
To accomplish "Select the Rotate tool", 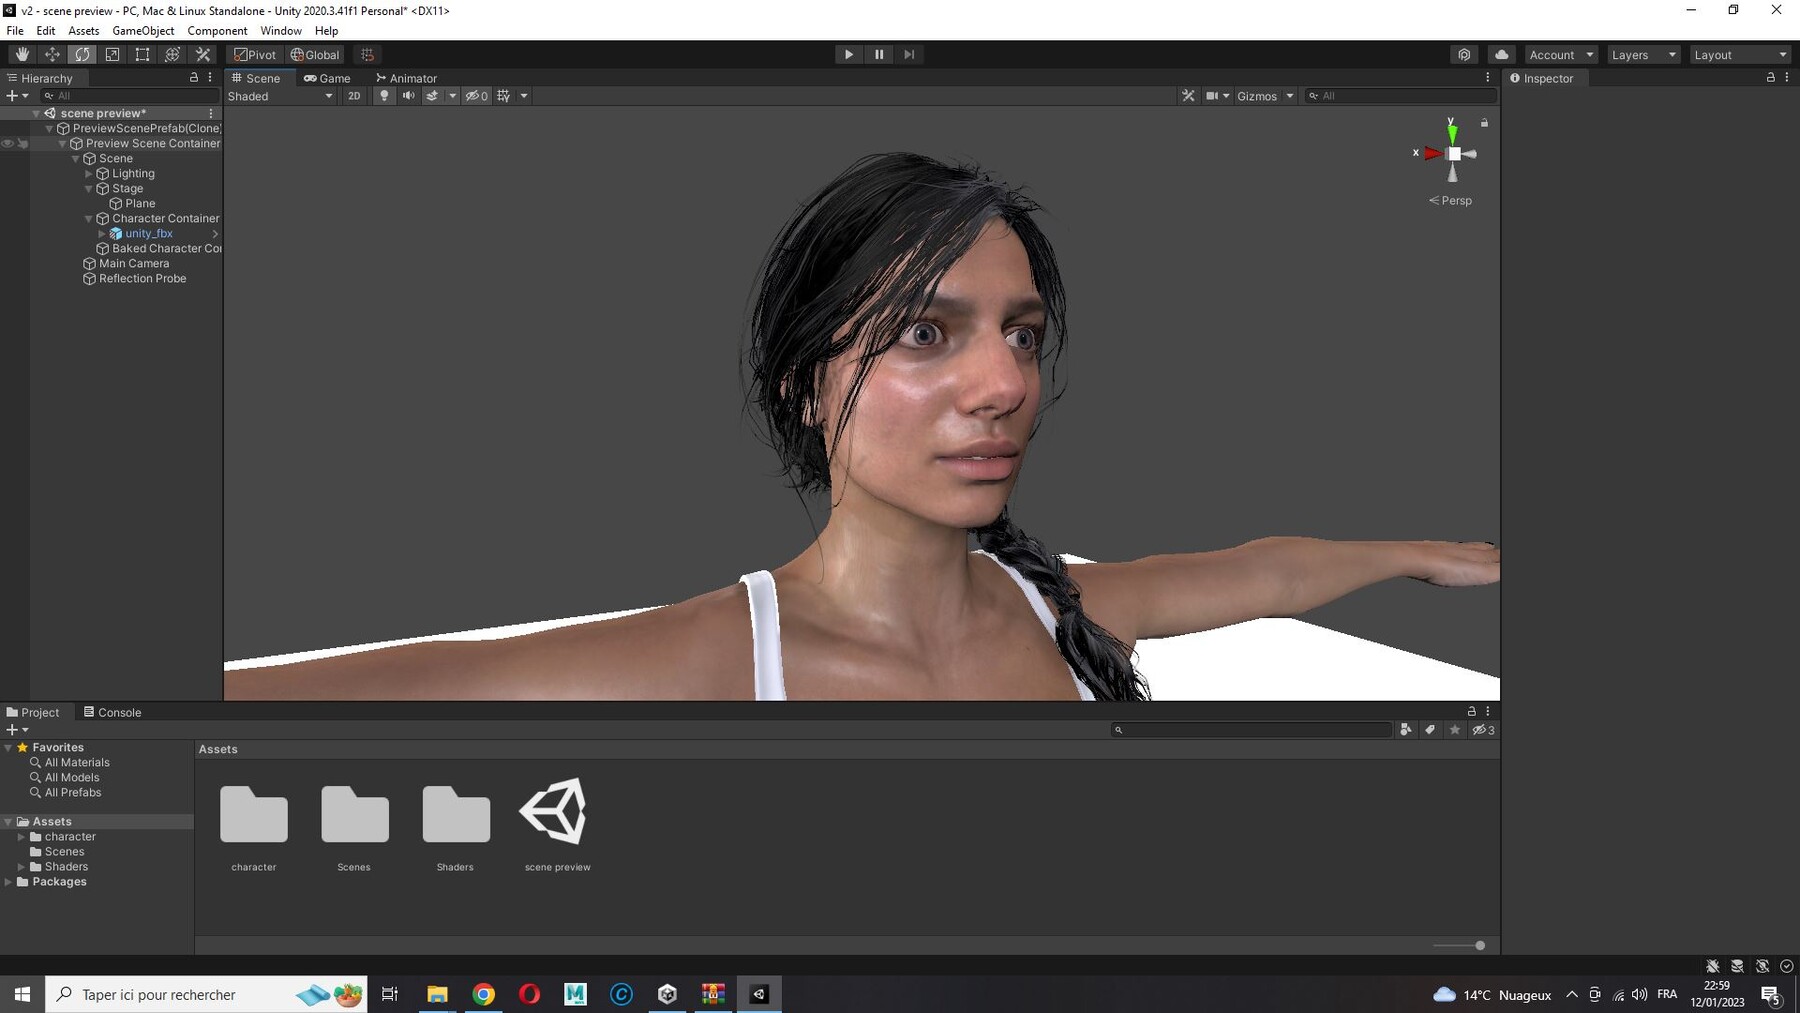I will 82,55.
